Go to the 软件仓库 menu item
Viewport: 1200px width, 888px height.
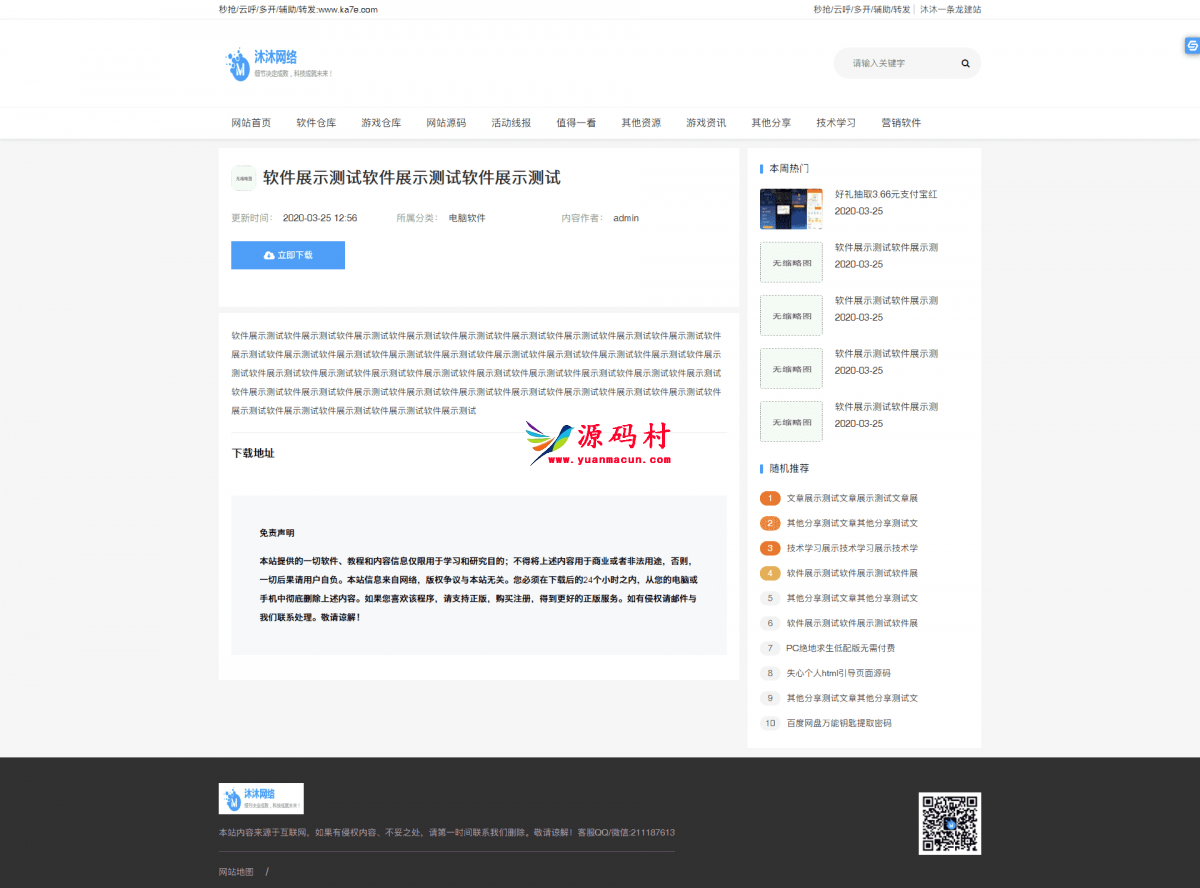pos(316,123)
